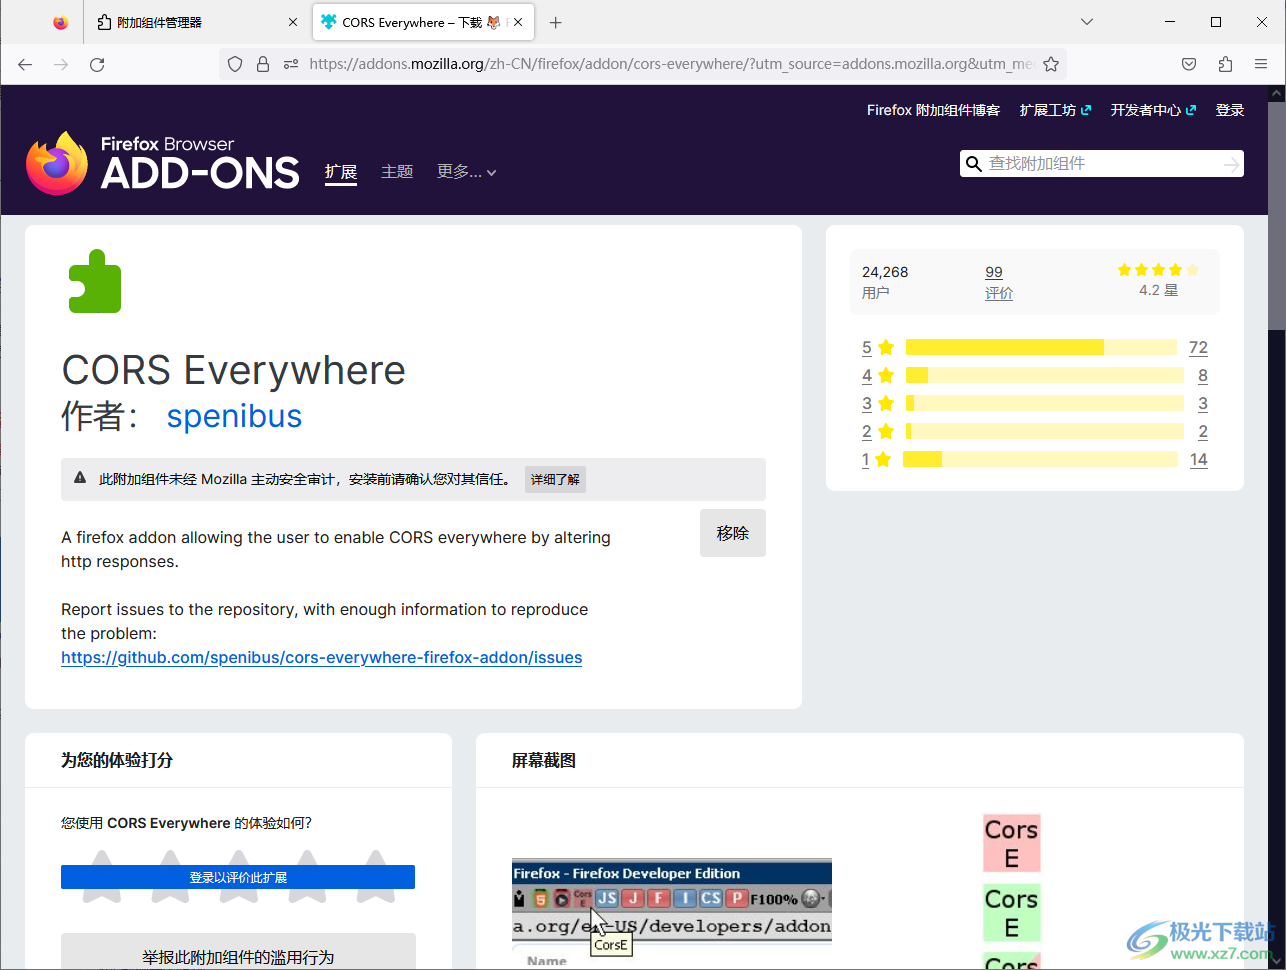The image size is (1286, 970).
Task: Click the 查找附加组件 search field
Action: coord(1103,163)
